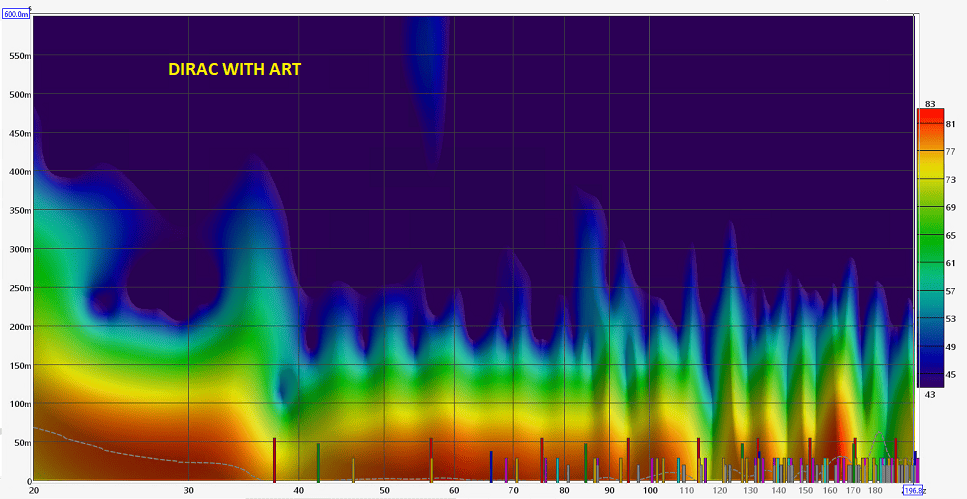The image size is (967, 499).
Task: Click the 250m time axis label
Action: tap(20, 288)
